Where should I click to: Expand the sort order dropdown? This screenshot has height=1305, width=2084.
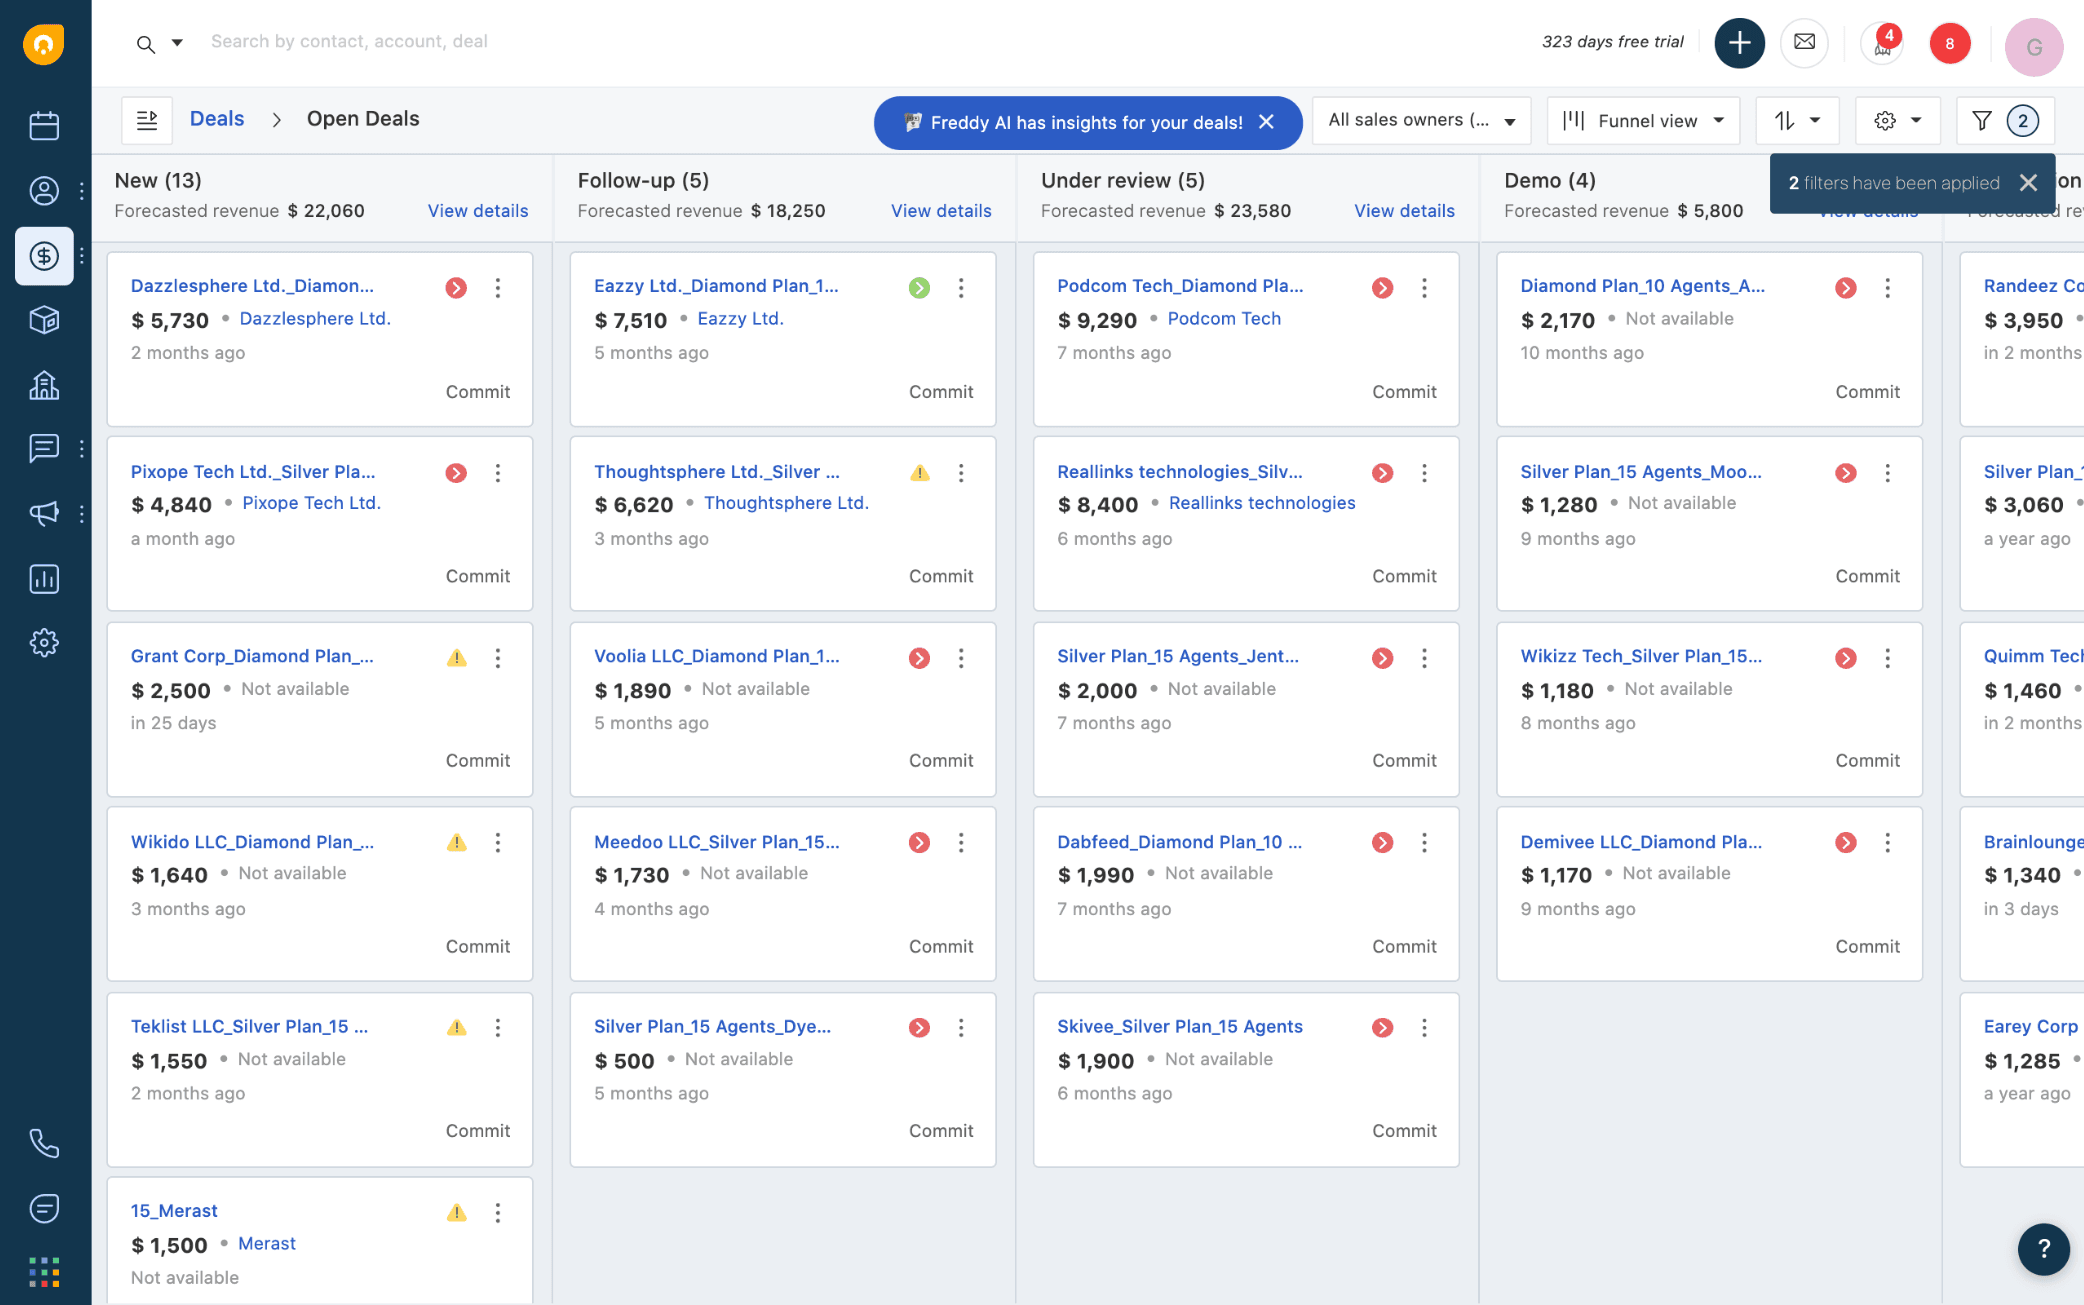[x=1797, y=120]
